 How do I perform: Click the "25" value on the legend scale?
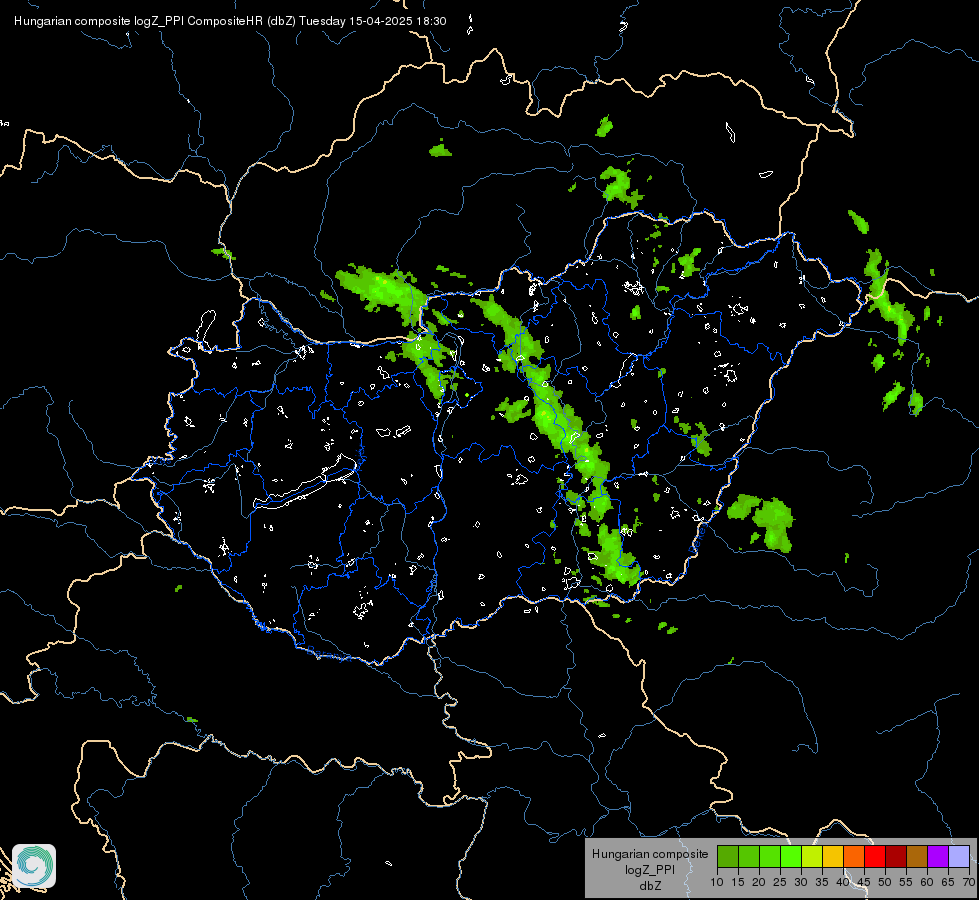coord(780,883)
